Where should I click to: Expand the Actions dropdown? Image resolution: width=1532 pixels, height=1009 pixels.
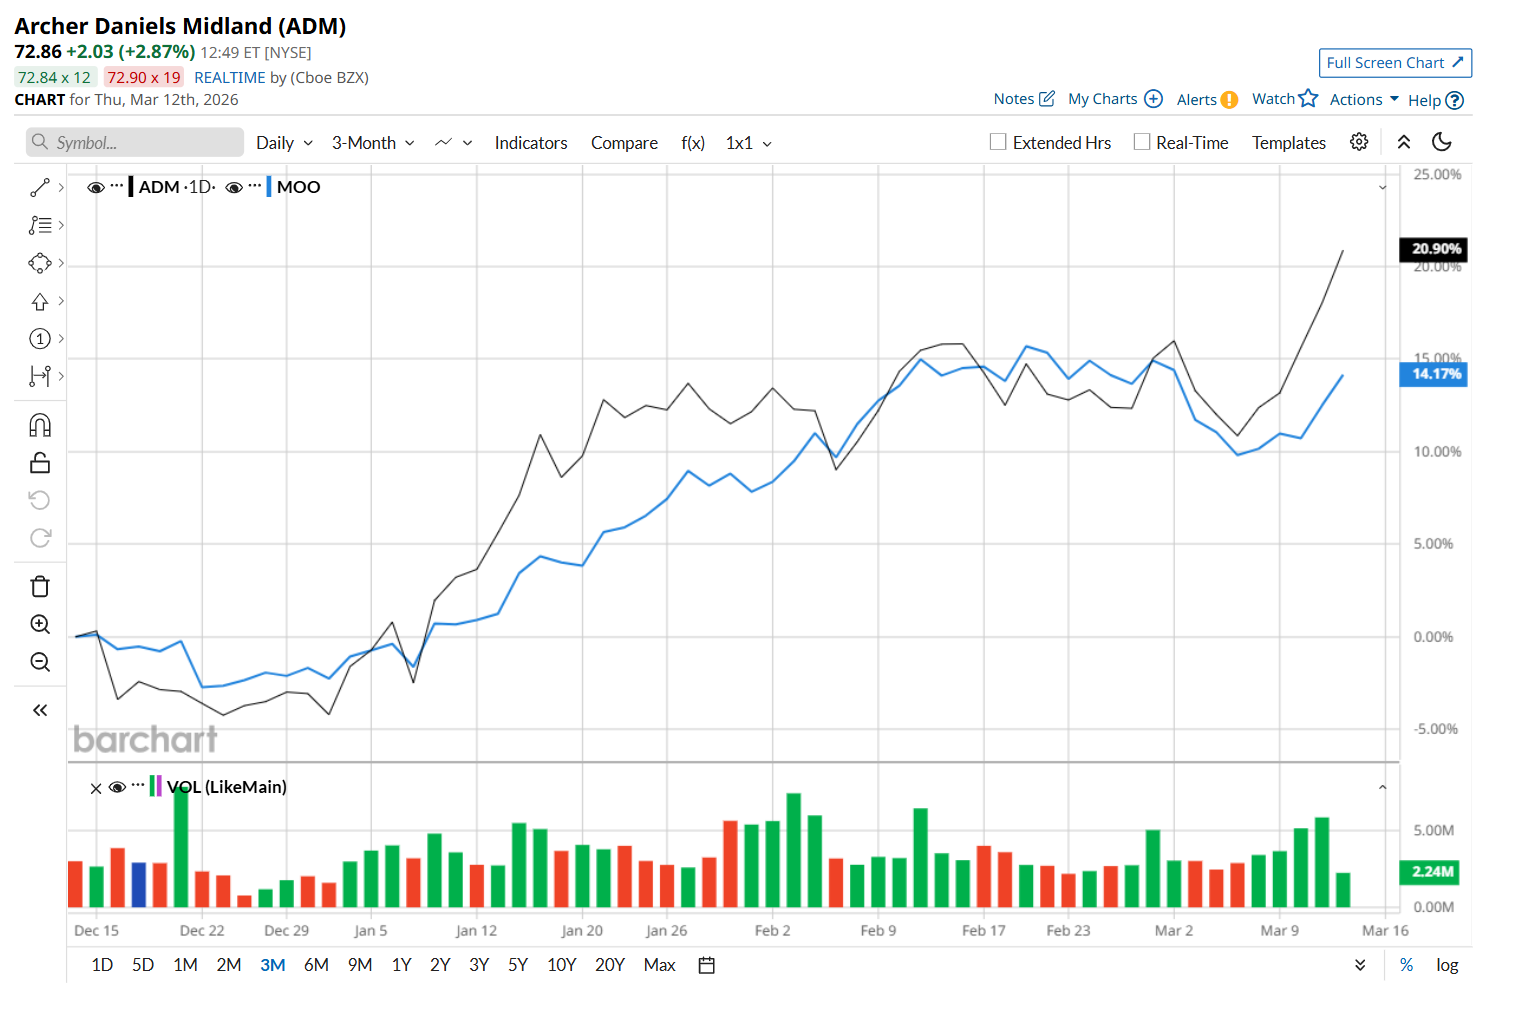[1364, 99]
